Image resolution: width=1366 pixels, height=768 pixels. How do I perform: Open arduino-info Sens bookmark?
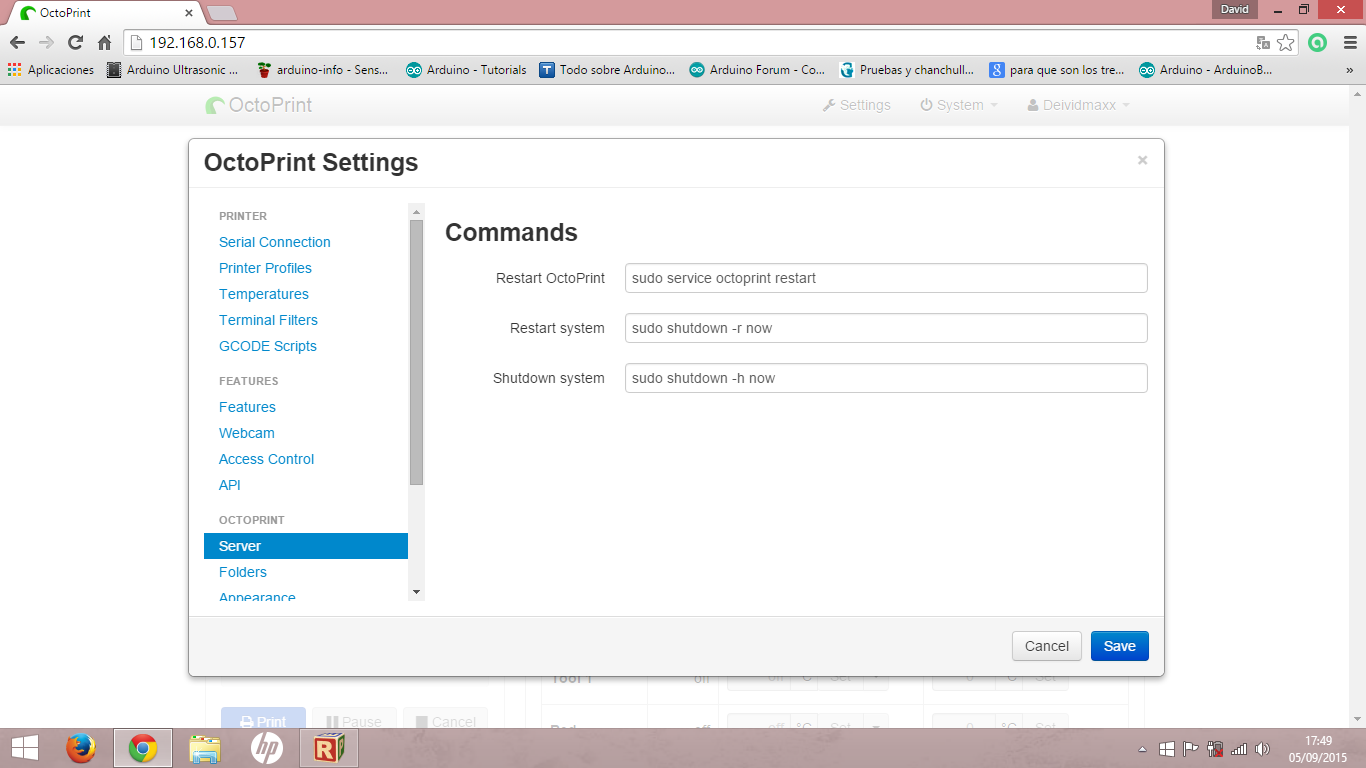point(323,70)
